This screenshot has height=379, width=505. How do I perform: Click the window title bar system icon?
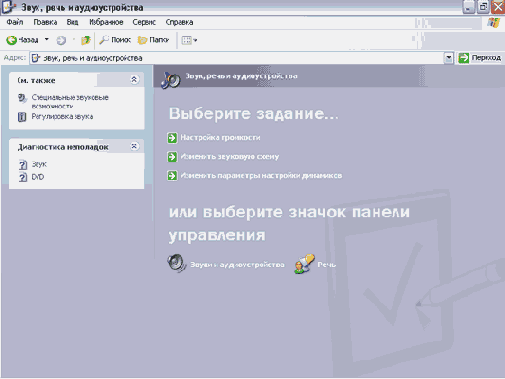[x=8, y=7]
